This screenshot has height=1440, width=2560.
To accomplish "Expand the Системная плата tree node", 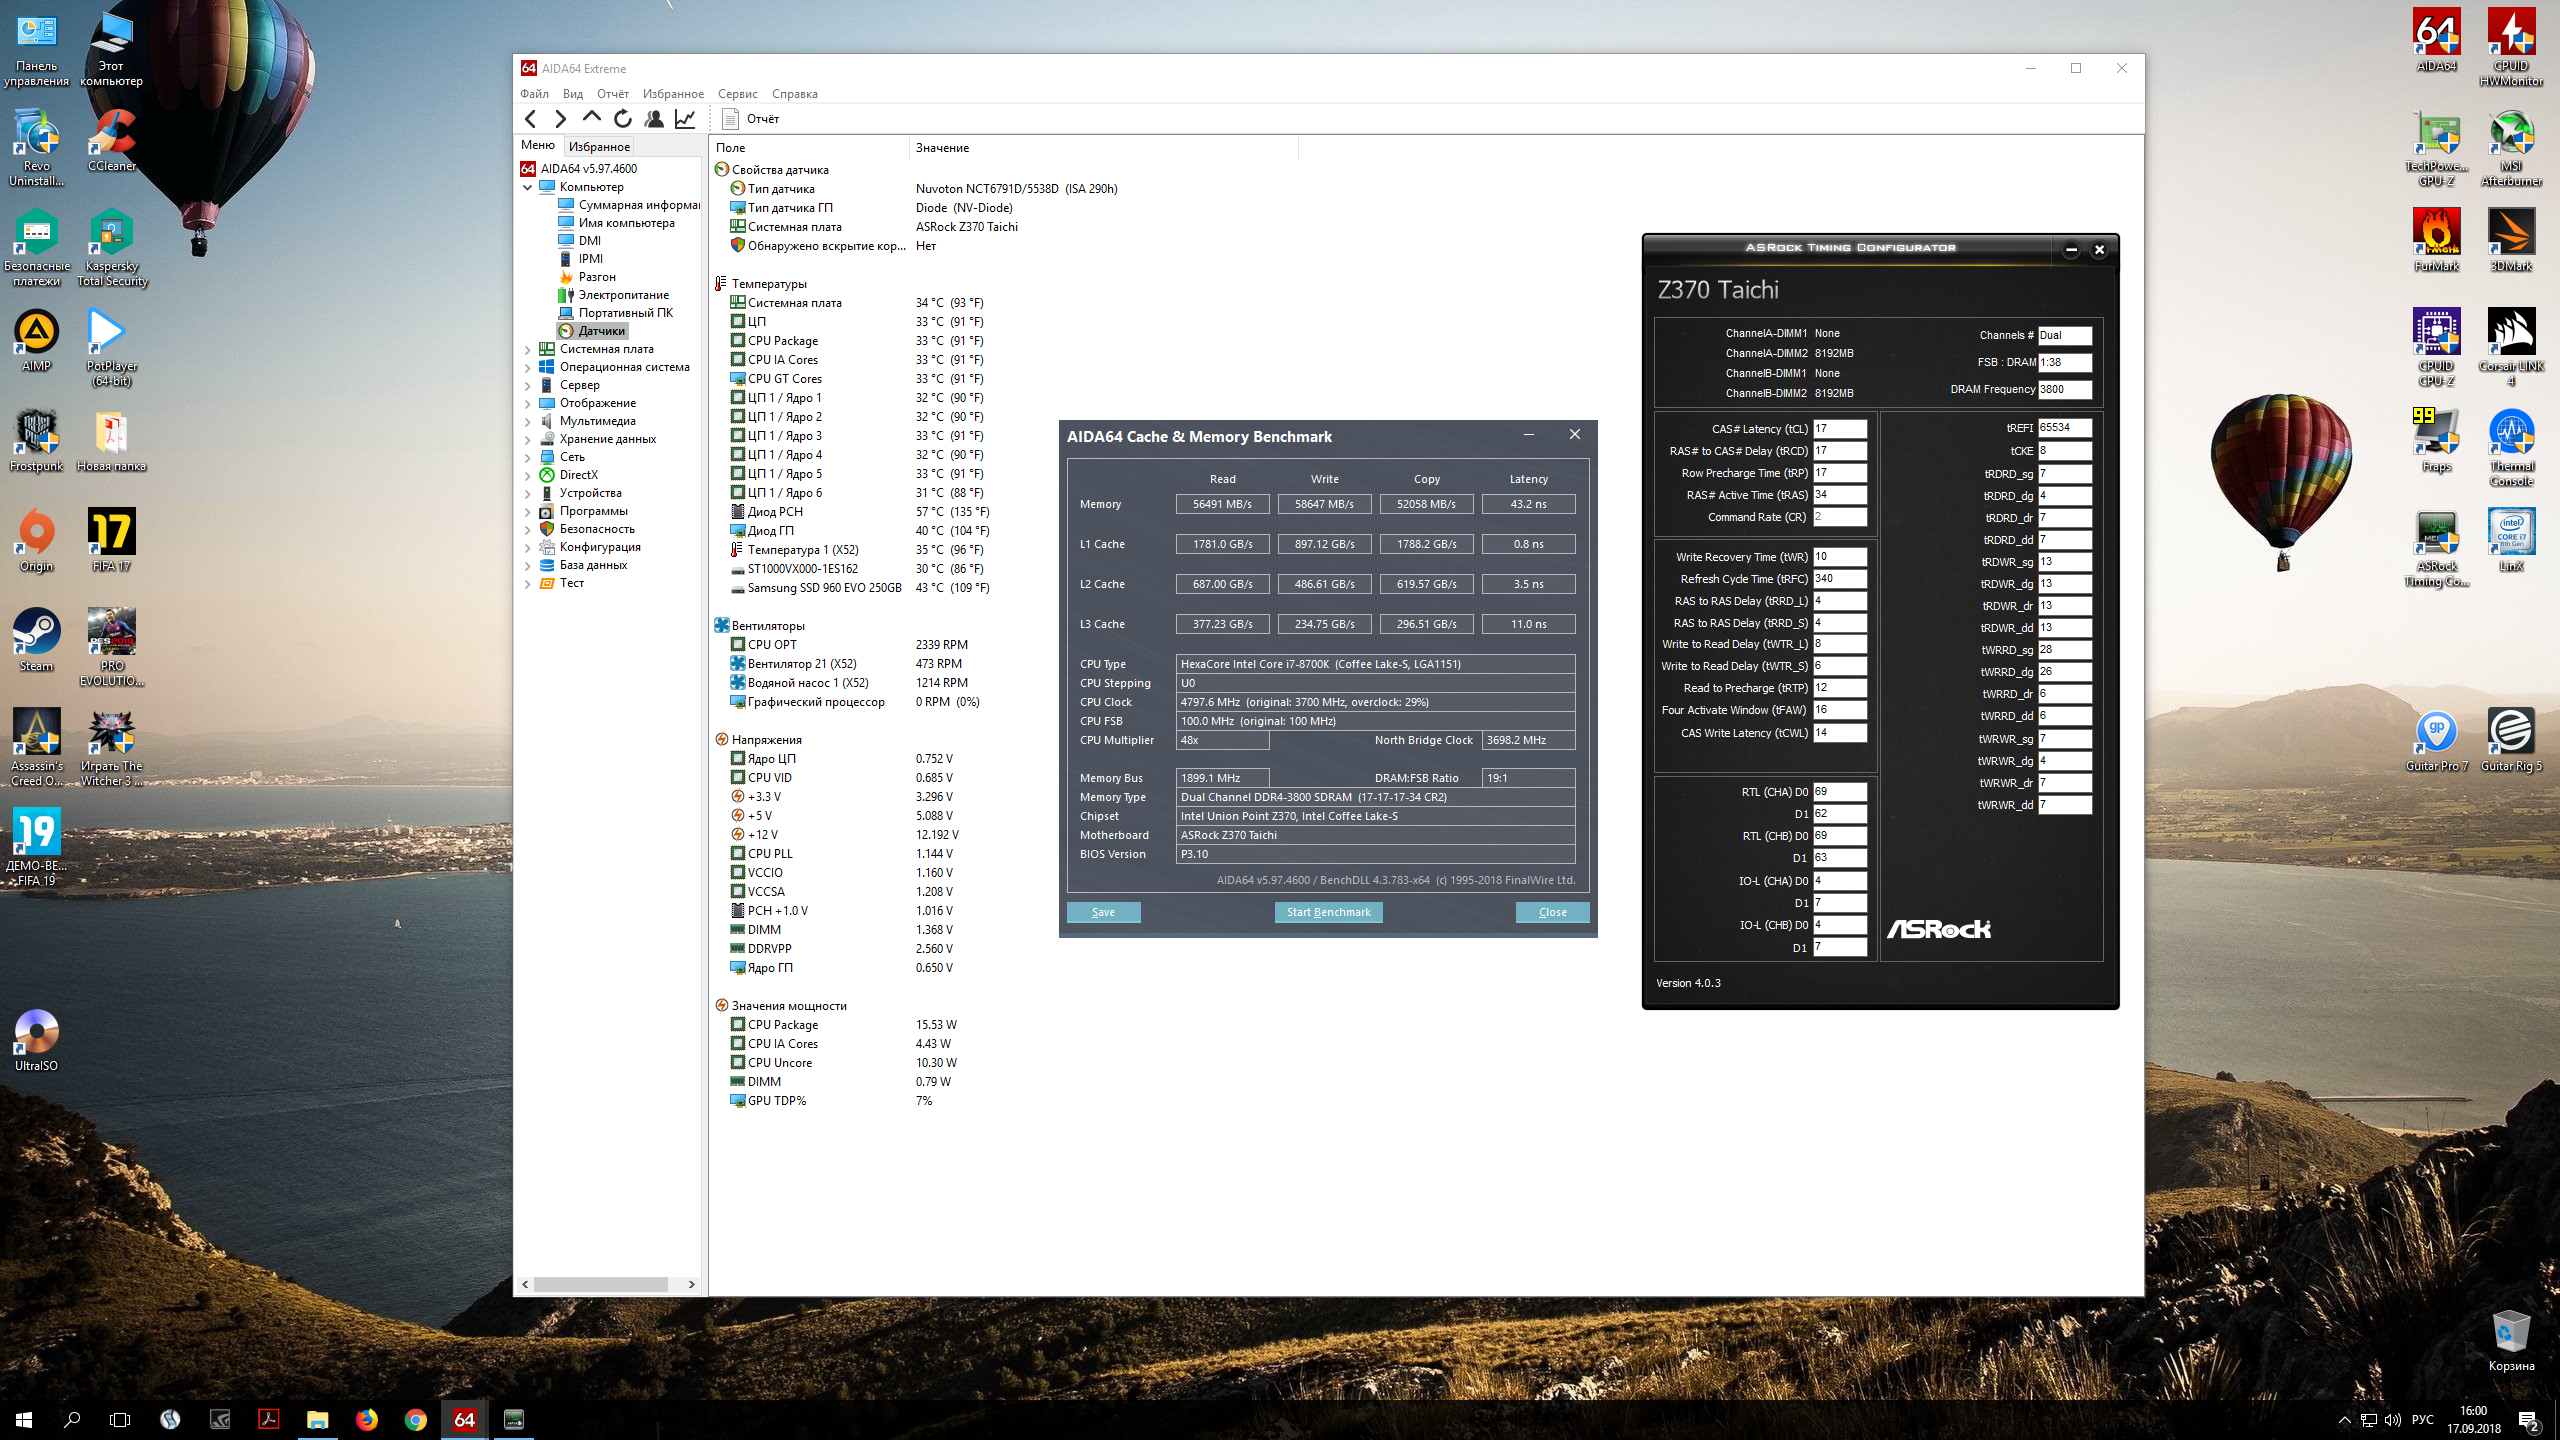I will click(528, 349).
